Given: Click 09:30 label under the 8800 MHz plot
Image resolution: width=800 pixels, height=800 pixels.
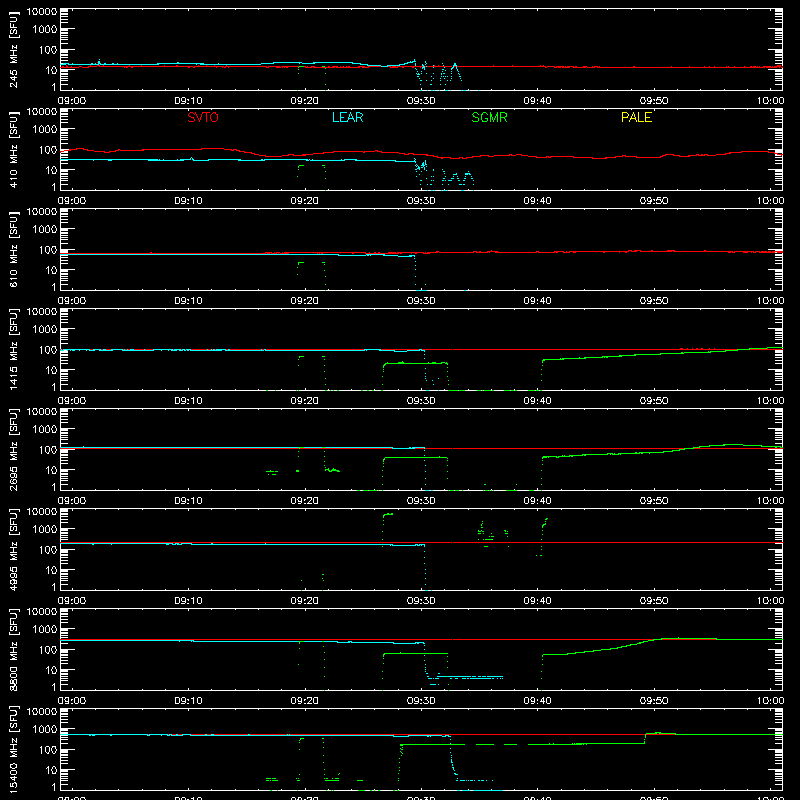Looking at the screenshot, I should pyautogui.click(x=421, y=701).
